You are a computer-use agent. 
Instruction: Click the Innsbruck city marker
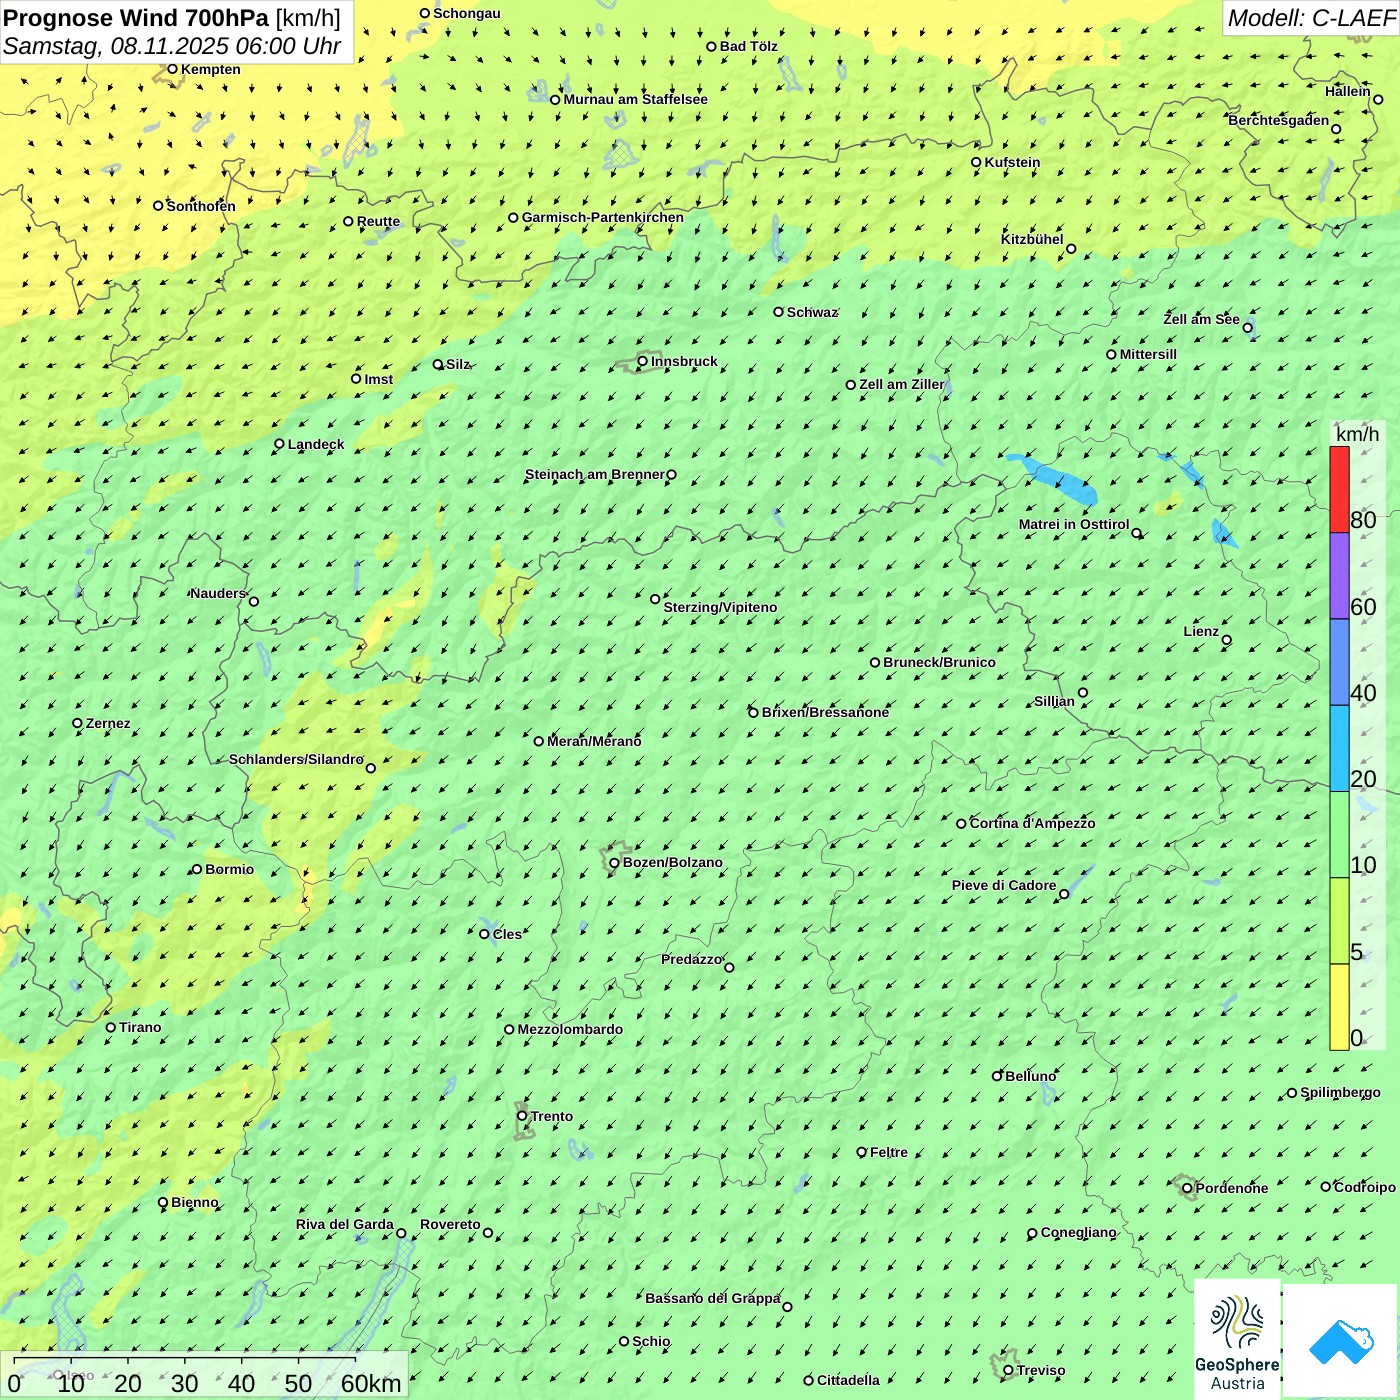point(643,361)
